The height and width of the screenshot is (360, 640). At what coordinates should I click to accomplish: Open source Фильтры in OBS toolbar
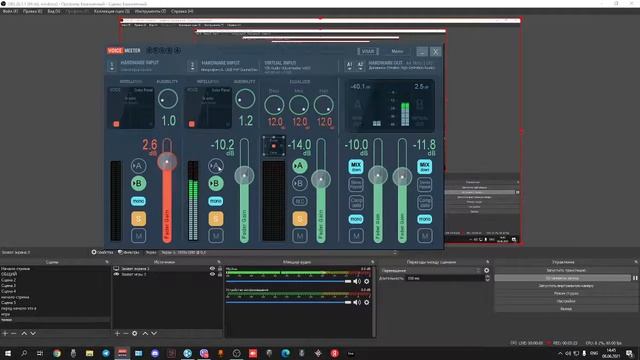[x=129, y=252]
